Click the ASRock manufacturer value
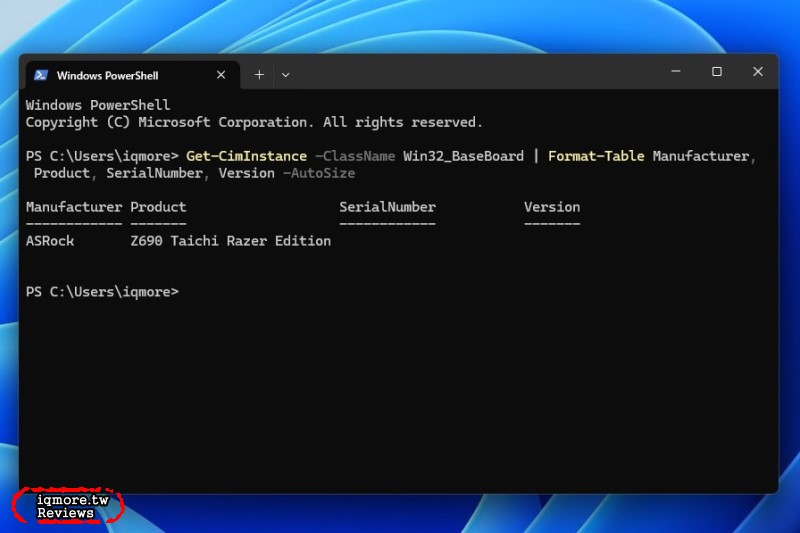 50,241
